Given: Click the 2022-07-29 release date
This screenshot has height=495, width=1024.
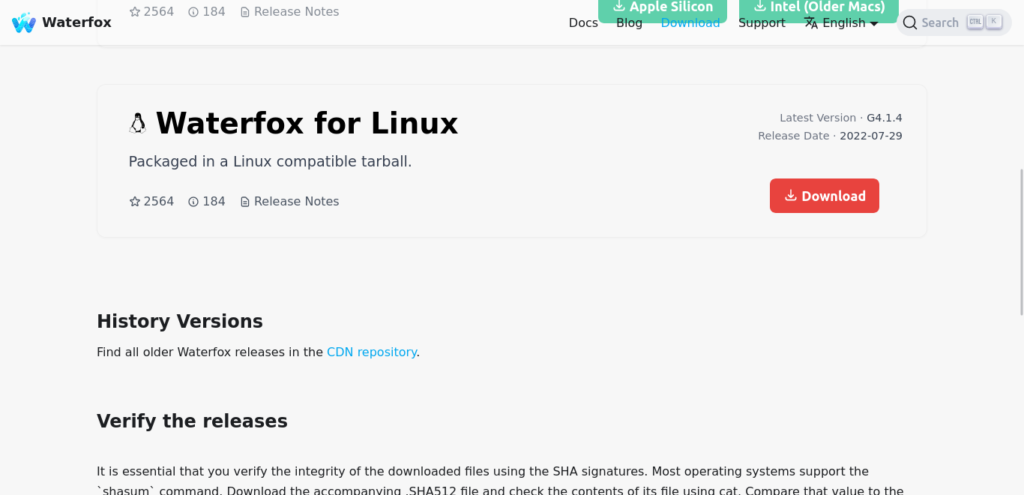Looking at the screenshot, I should click(871, 136).
